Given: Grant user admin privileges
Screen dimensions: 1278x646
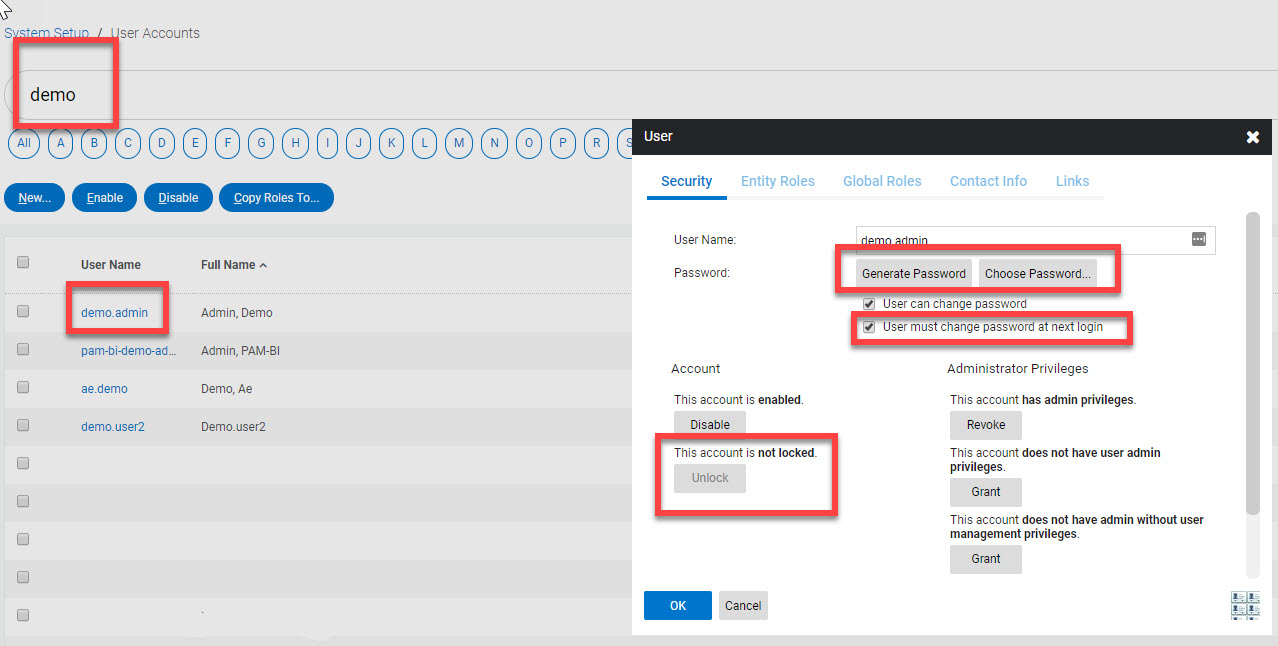Looking at the screenshot, I should point(985,492).
